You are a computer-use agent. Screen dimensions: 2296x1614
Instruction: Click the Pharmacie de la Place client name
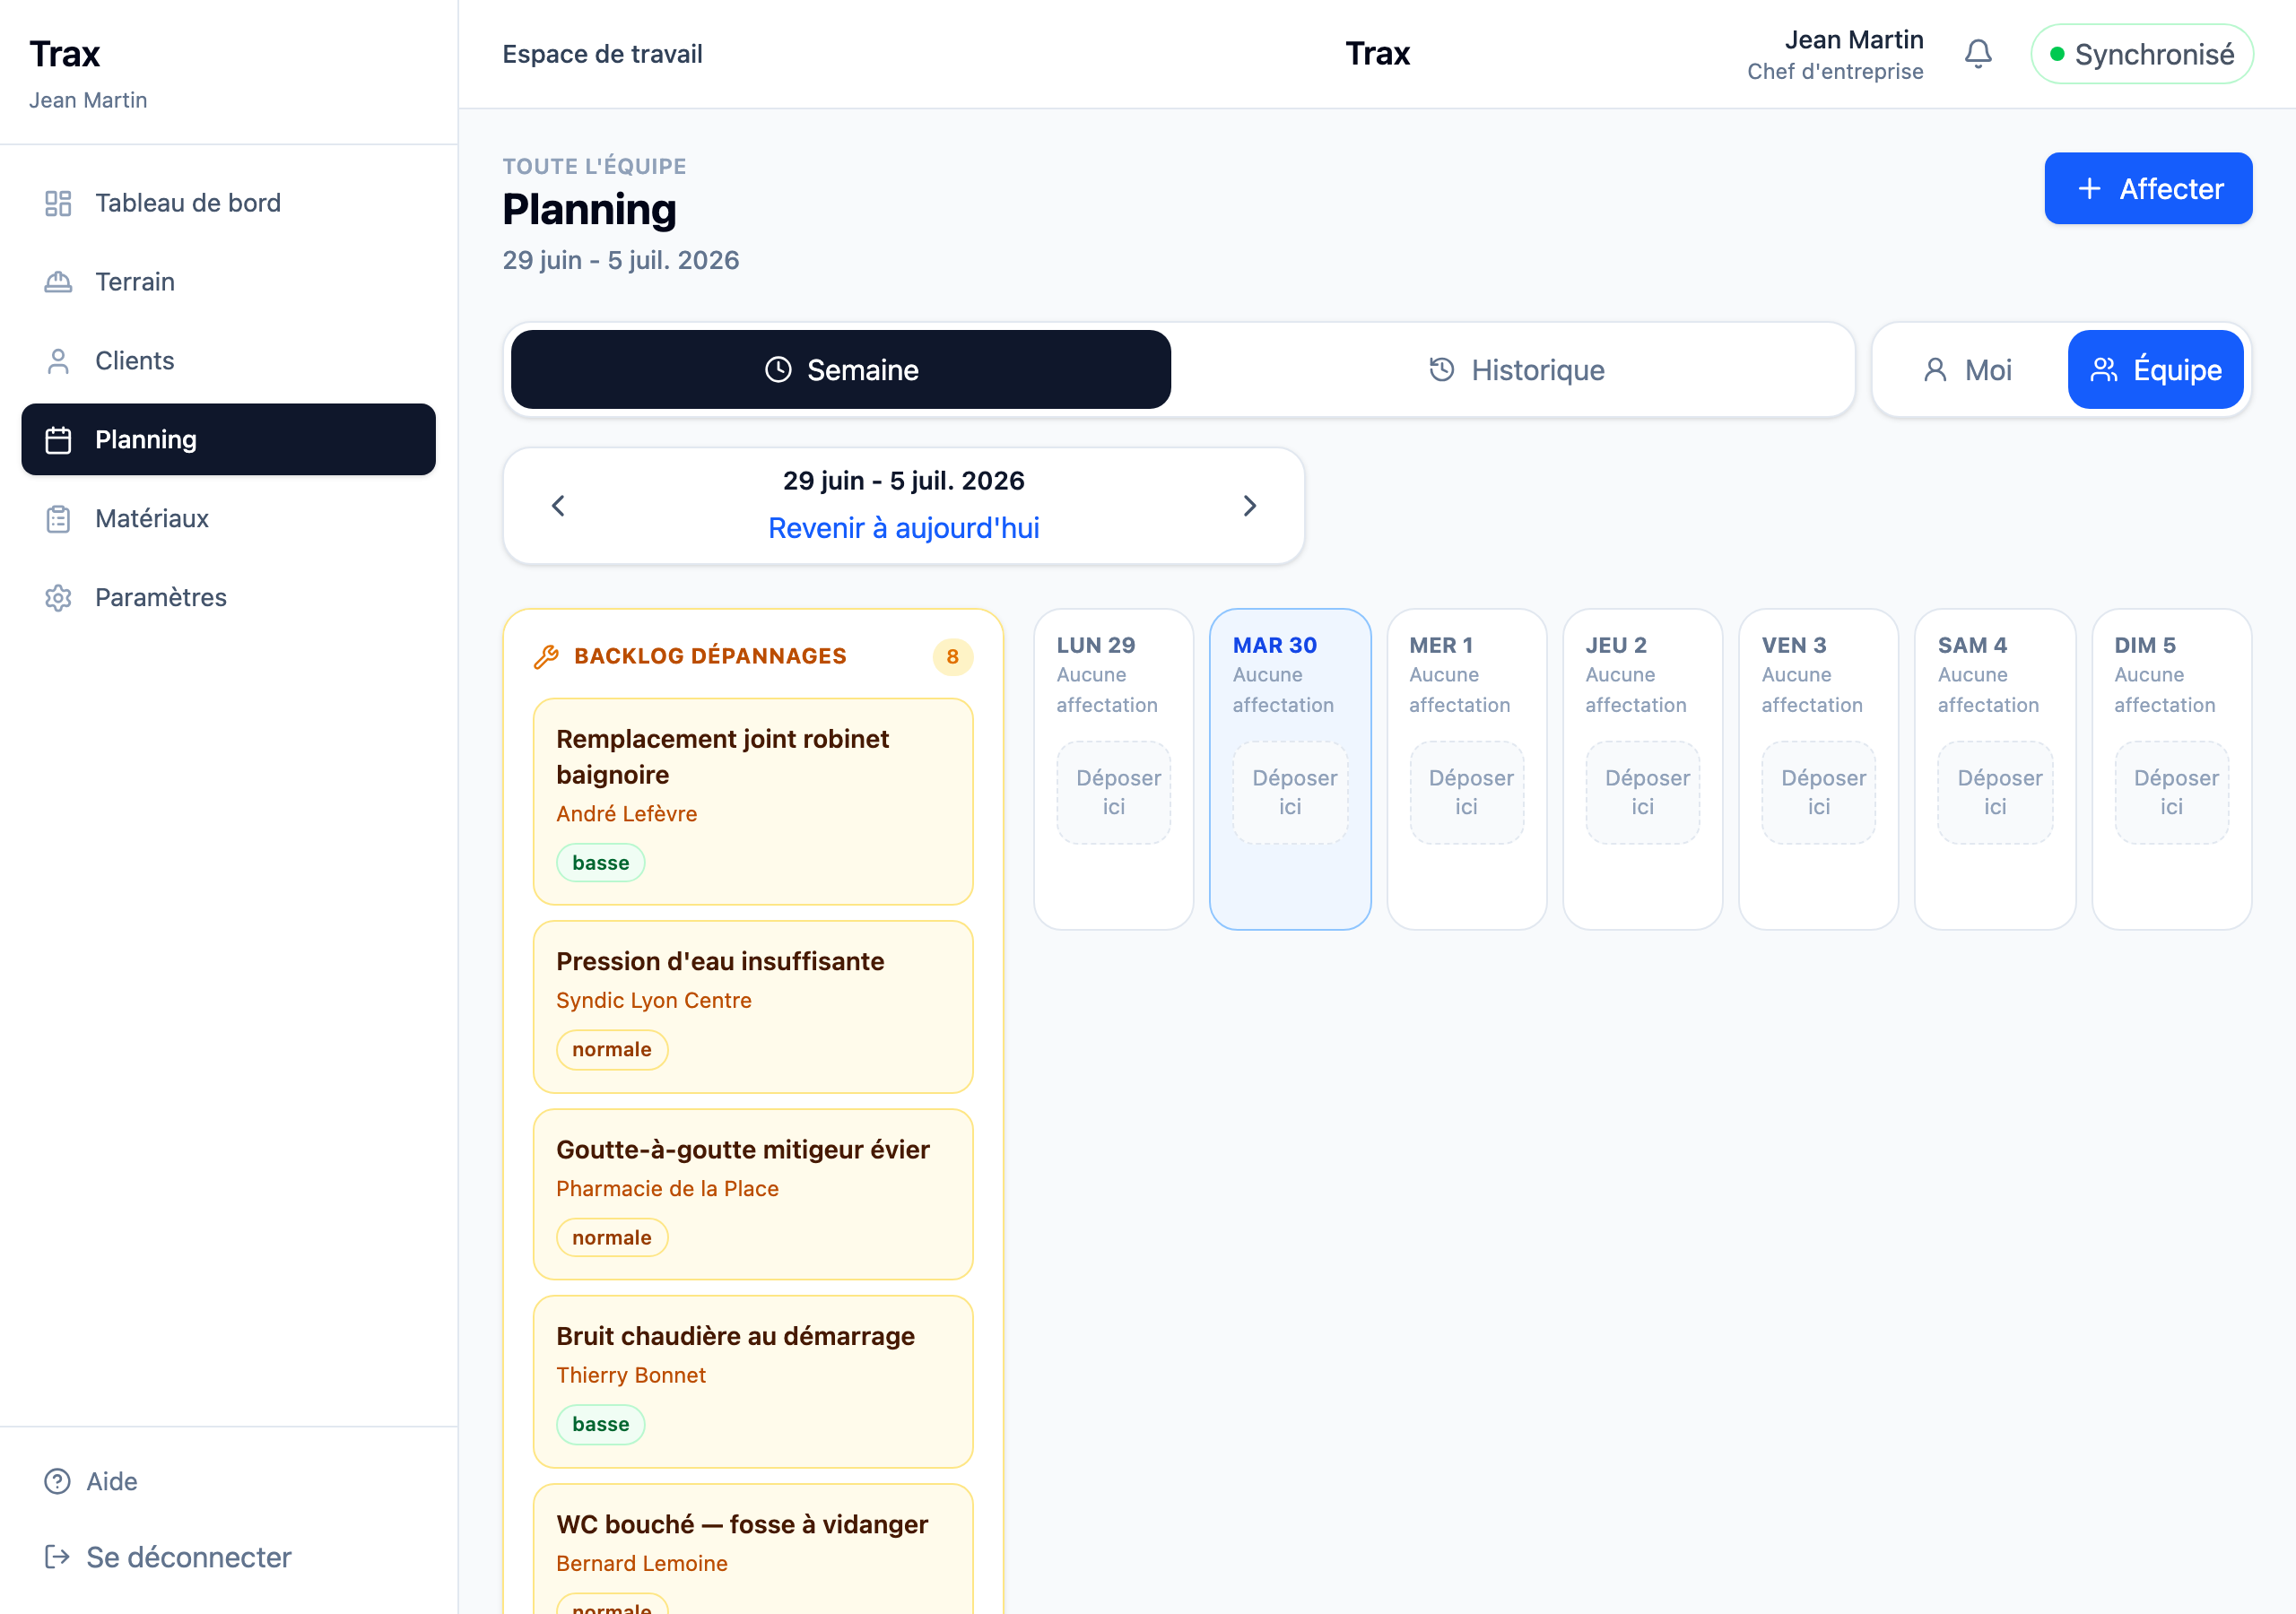coord(667,1189)
